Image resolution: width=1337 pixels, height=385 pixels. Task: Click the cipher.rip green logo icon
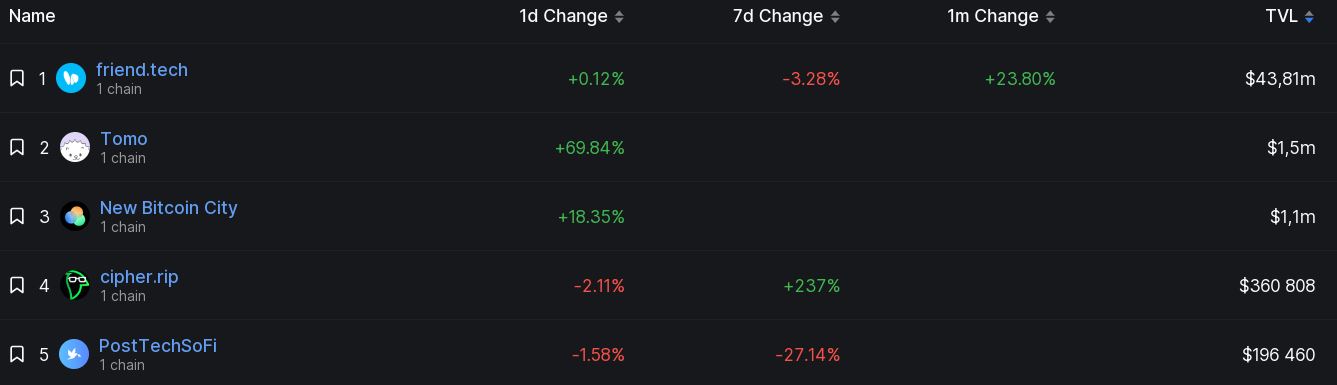[75, 285]
